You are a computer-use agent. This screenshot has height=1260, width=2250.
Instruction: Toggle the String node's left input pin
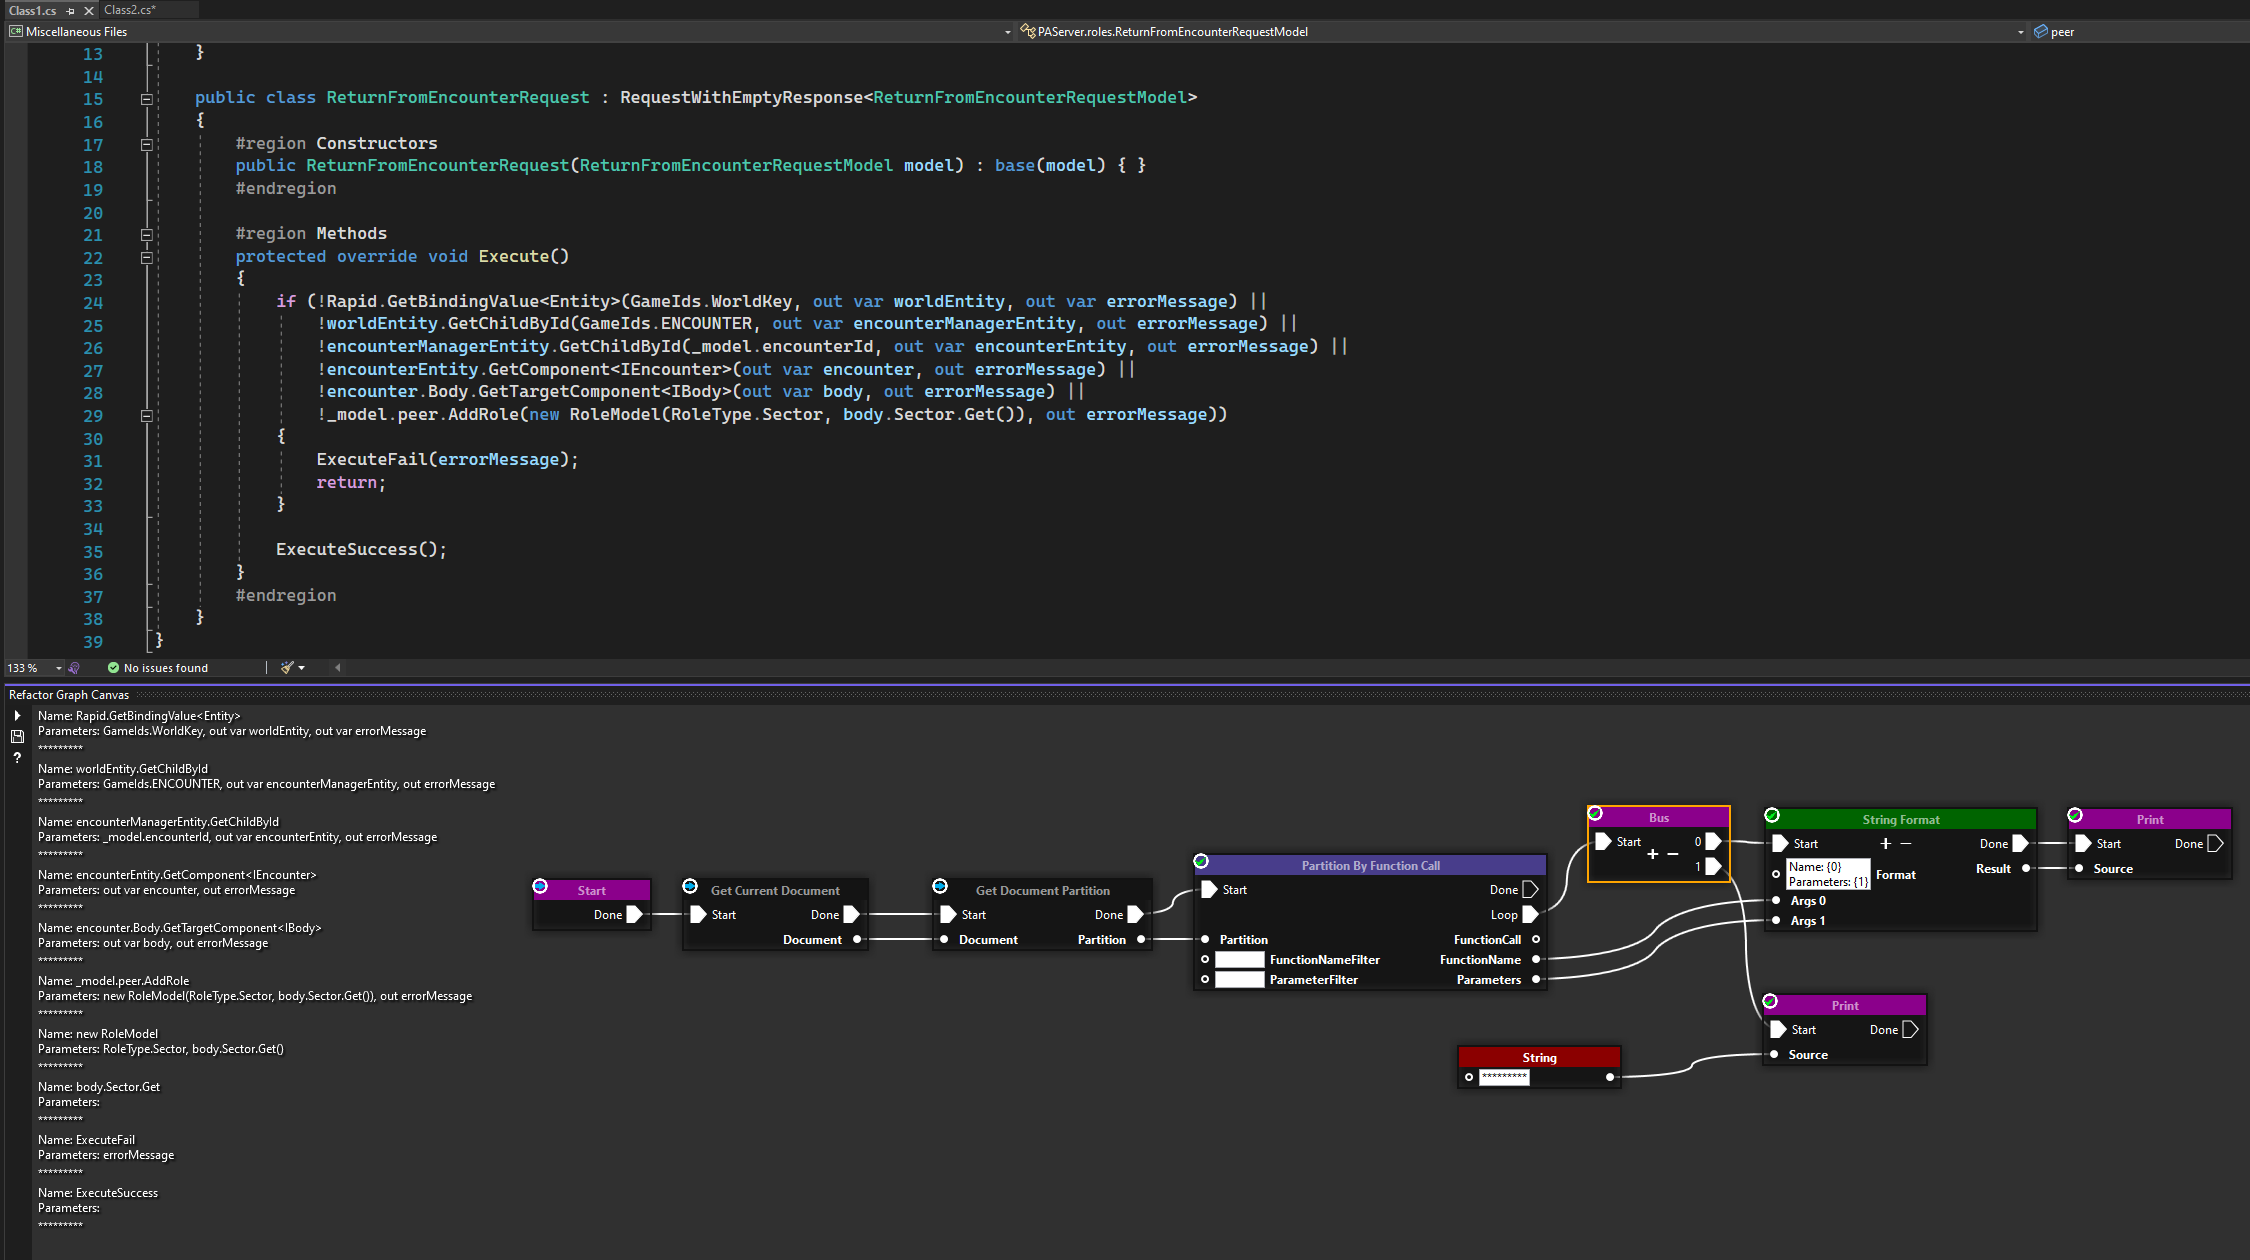(x=1469, y=1077)
